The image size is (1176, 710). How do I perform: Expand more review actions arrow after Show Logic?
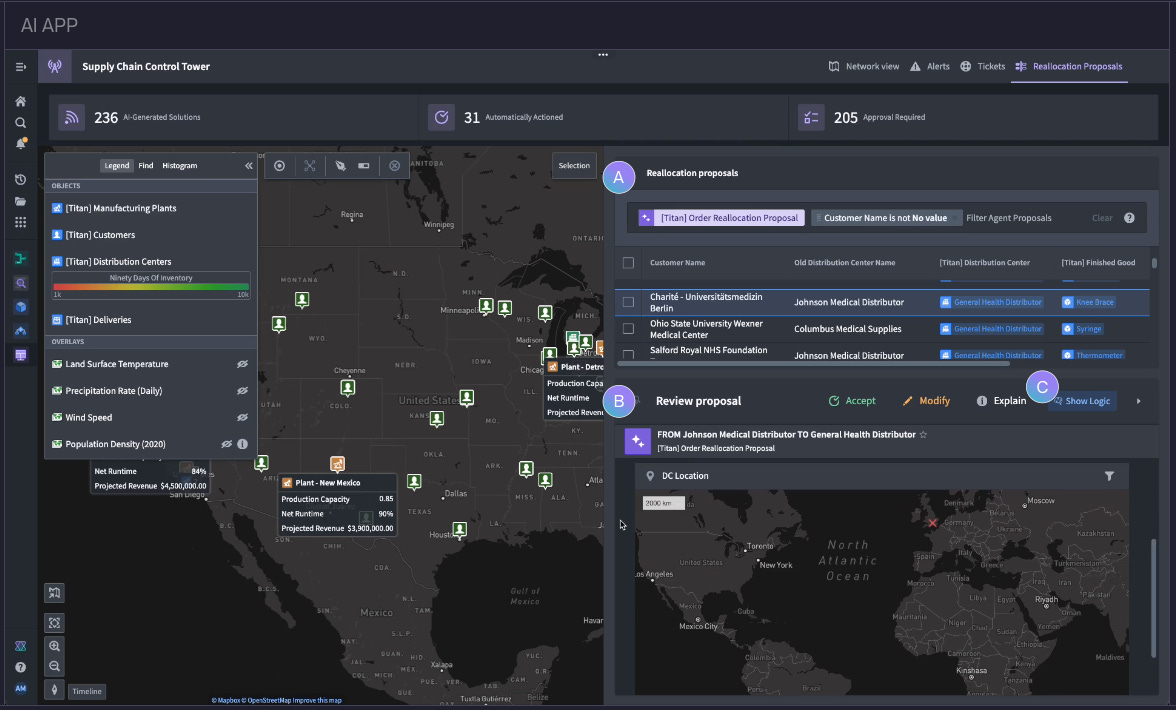pos(1138,401)
